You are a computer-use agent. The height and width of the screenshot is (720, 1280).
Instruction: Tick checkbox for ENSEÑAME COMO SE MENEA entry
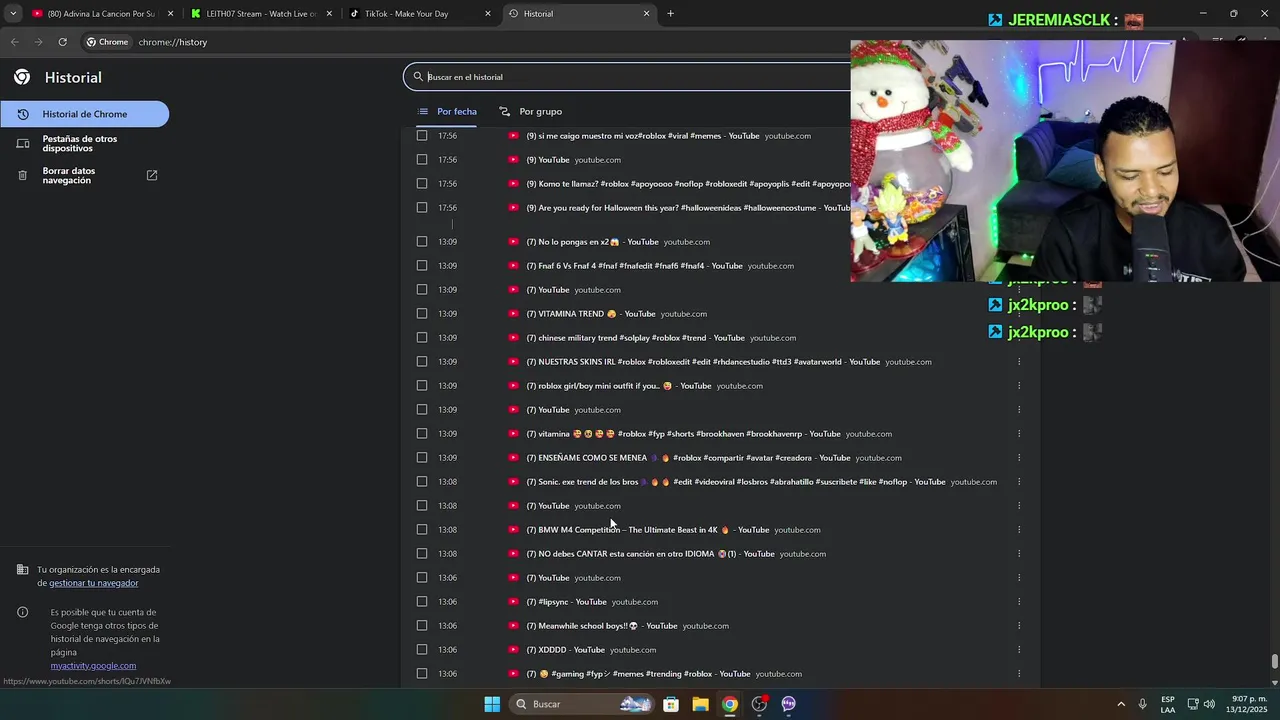click(x=422, y=458)
